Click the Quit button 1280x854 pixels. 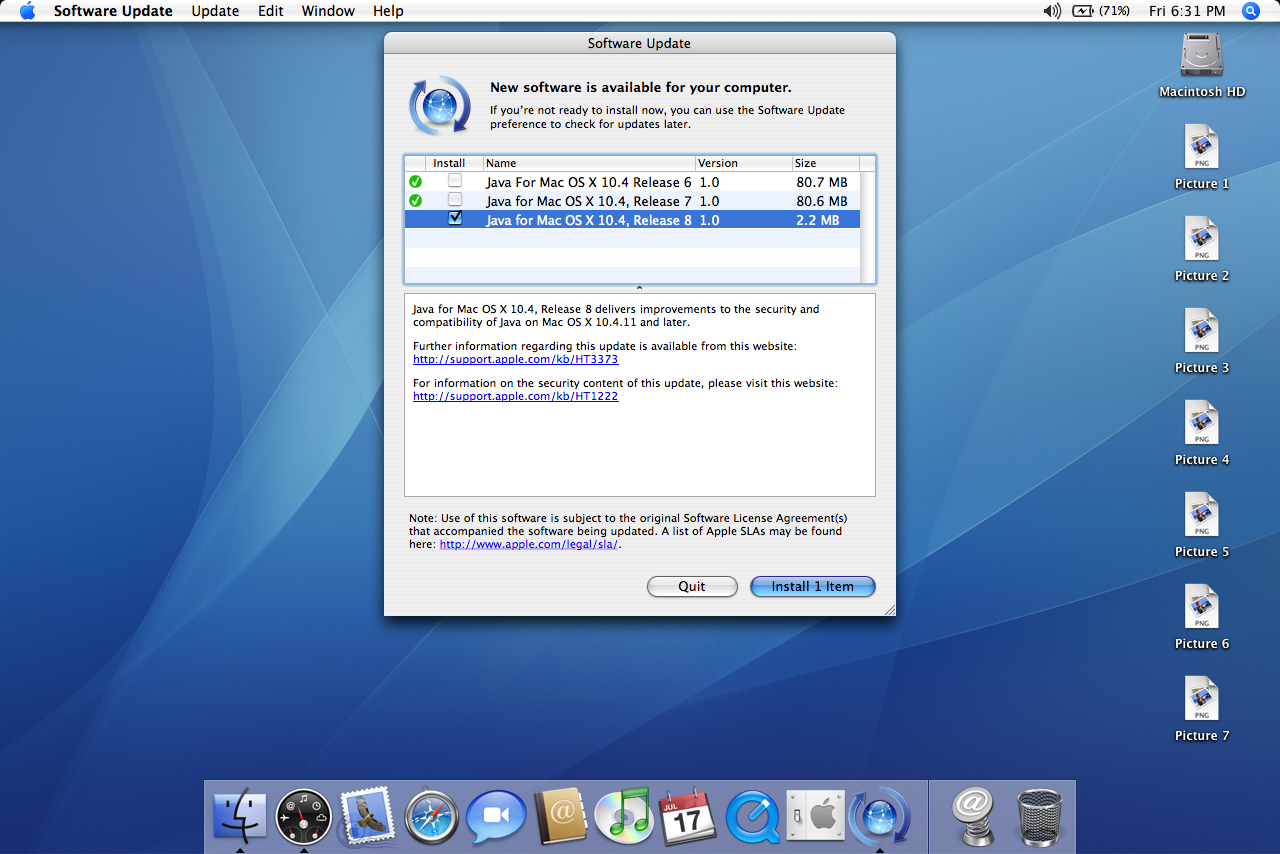[692, 586]
